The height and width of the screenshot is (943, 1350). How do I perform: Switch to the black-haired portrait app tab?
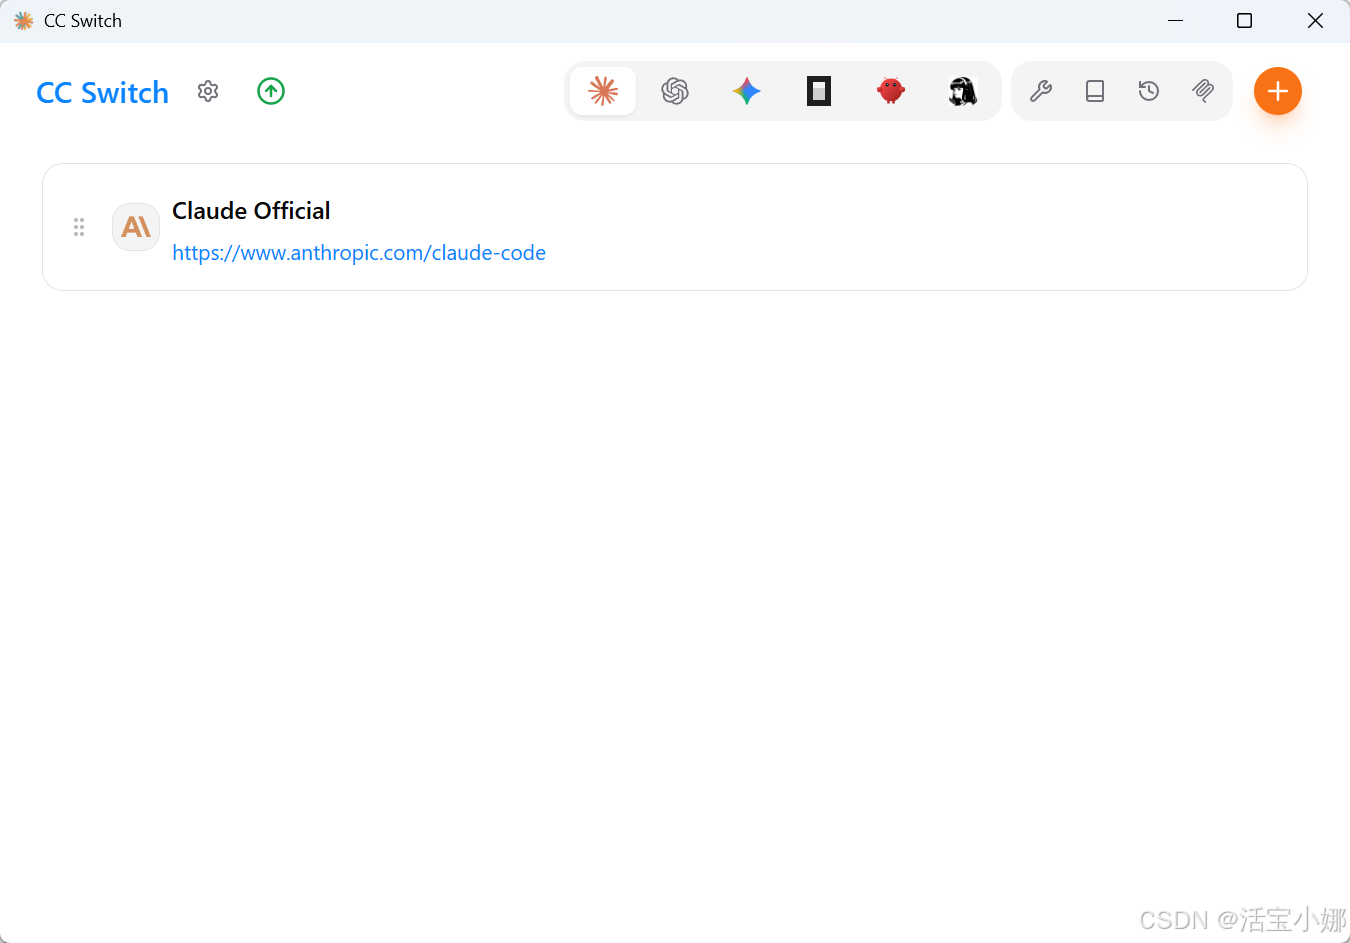point(963,91)
